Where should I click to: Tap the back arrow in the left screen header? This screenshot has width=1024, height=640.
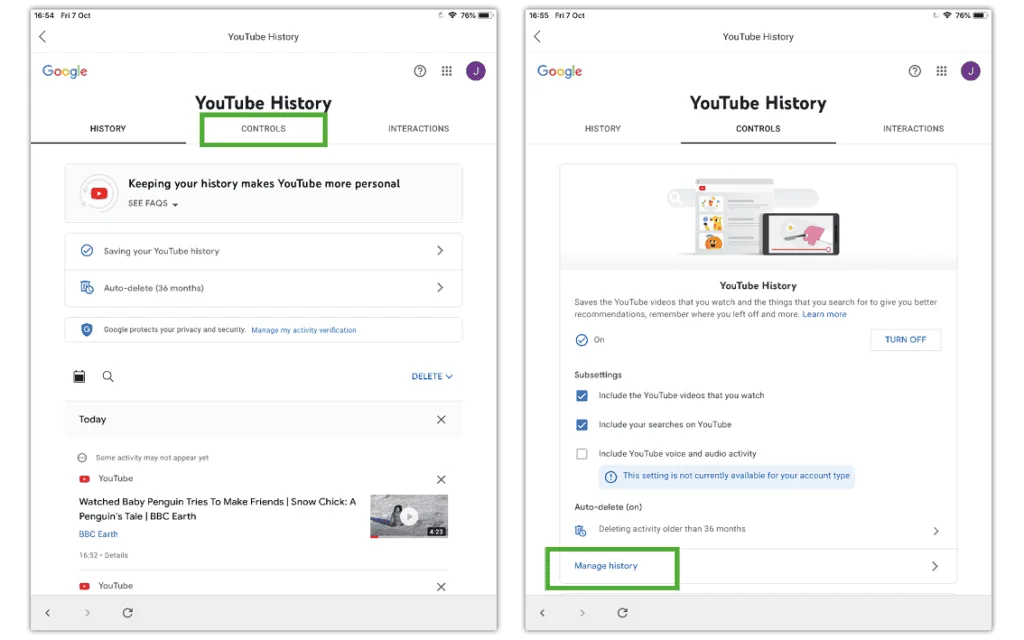point(42,37)
